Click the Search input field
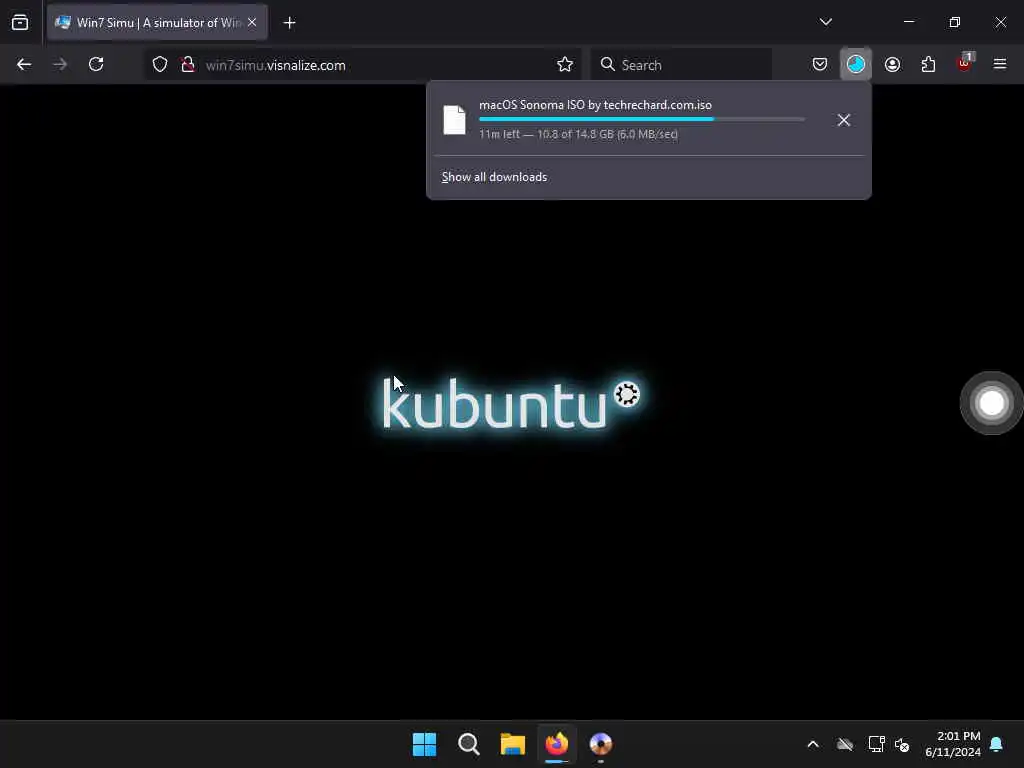Screen dimensions: 1024x768 tap(682, 65)
